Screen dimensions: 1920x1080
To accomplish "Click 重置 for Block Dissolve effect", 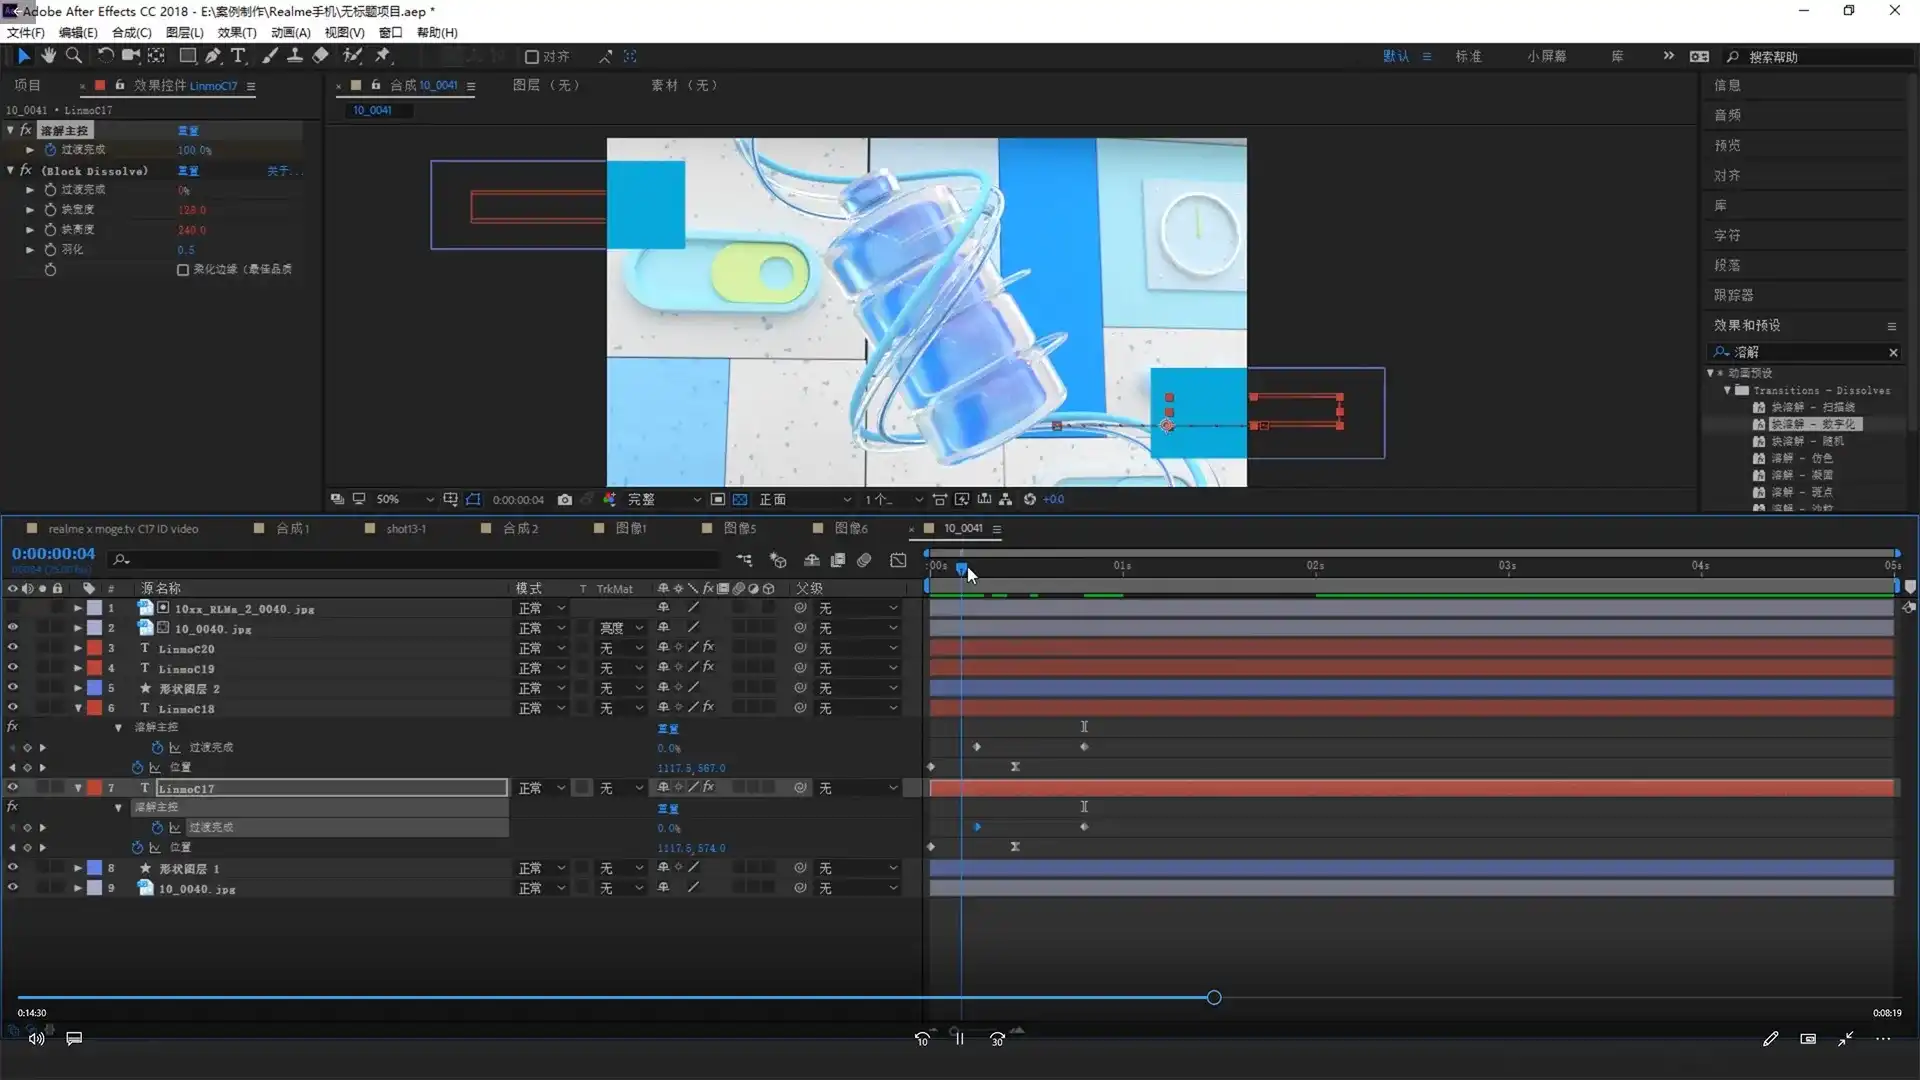I will [x=188, y=171].
